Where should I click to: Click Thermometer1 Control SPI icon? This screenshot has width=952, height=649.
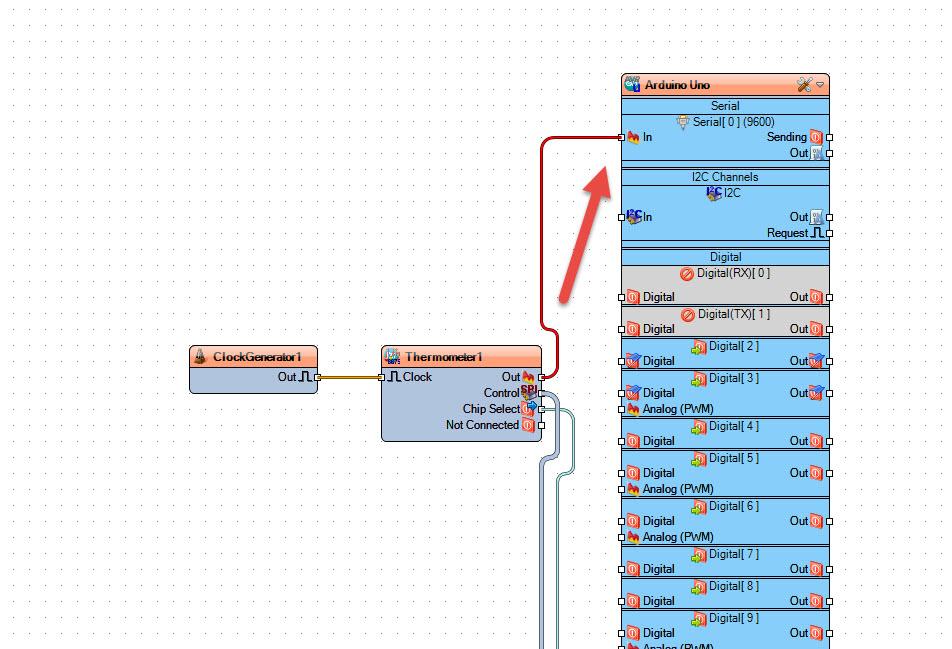(x=529, y=392)
